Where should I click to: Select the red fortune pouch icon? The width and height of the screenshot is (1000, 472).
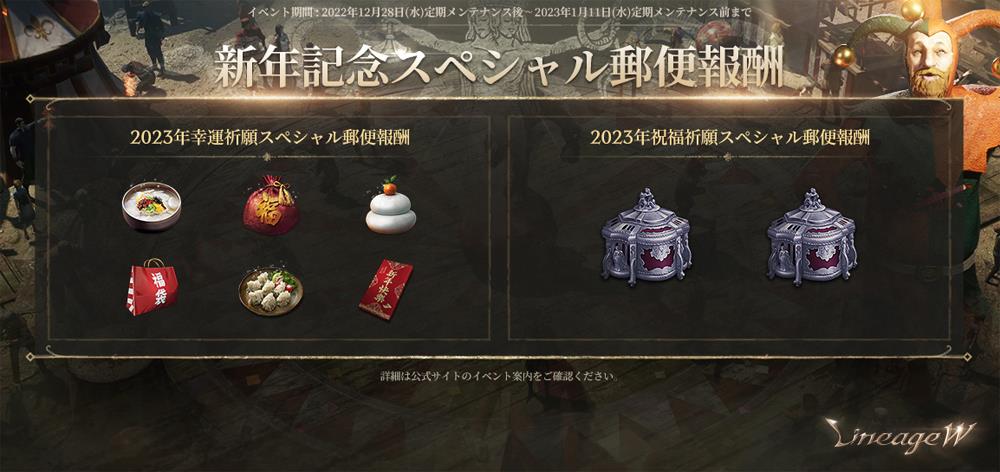[x=271, y=205]
